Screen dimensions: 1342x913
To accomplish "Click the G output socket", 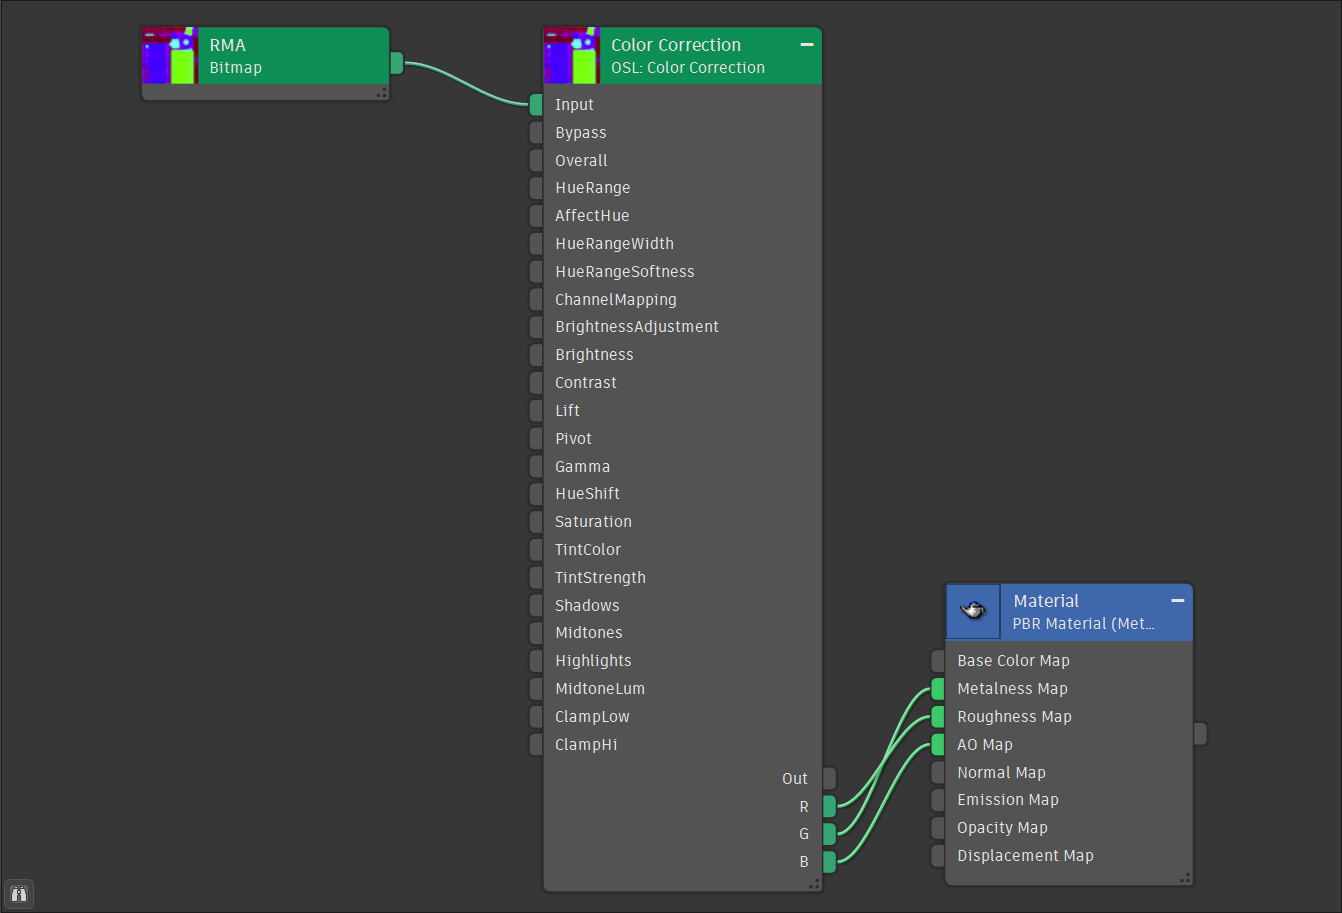I will (x=829, y=834).
